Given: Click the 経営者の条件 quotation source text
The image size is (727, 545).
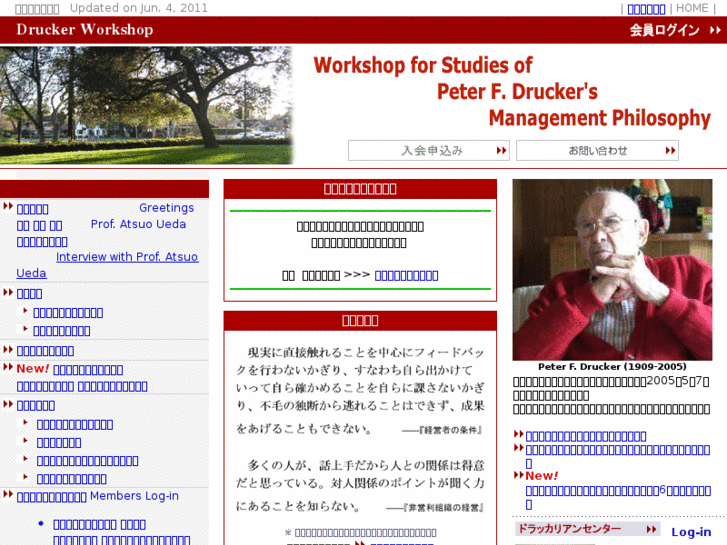Looking at the screenshot, I should tap(450, 430).
